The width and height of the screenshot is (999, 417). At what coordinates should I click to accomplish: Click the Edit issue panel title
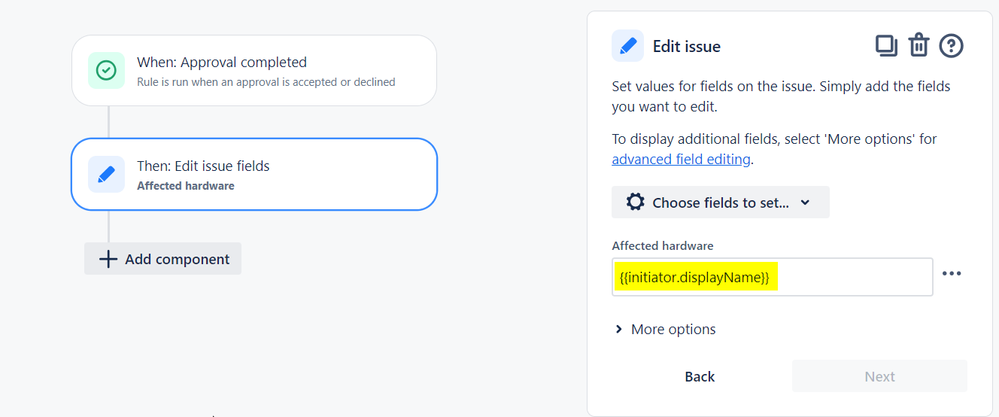tap(686, 46)
